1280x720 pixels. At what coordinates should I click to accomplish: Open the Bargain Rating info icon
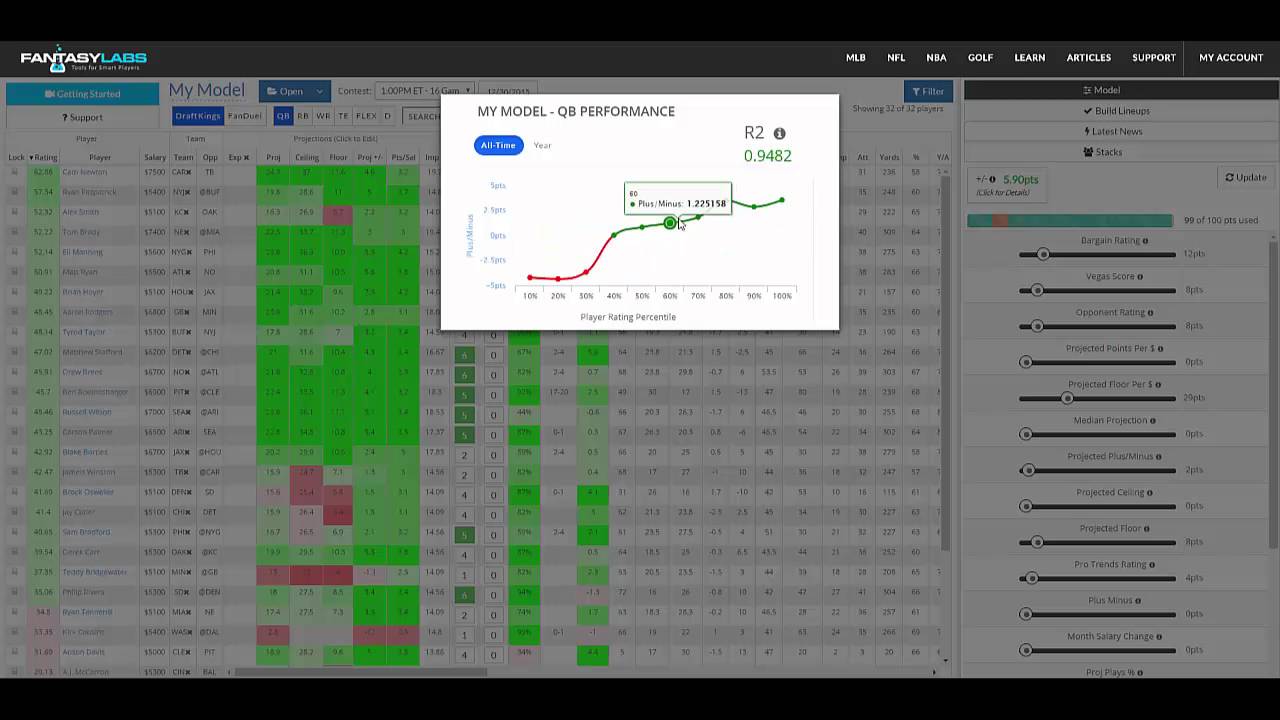(x=1145, y=241)
